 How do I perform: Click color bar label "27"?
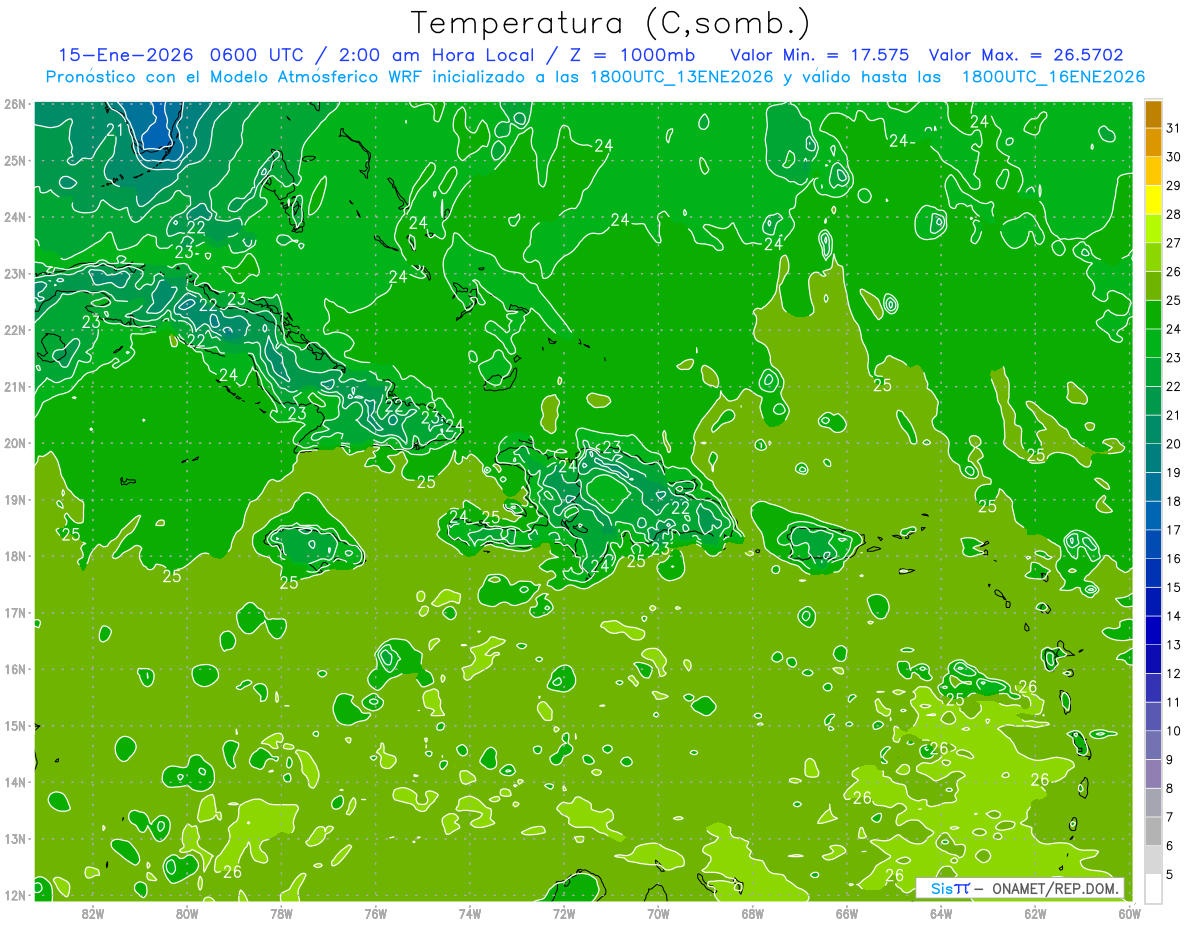click(1173, 244)
